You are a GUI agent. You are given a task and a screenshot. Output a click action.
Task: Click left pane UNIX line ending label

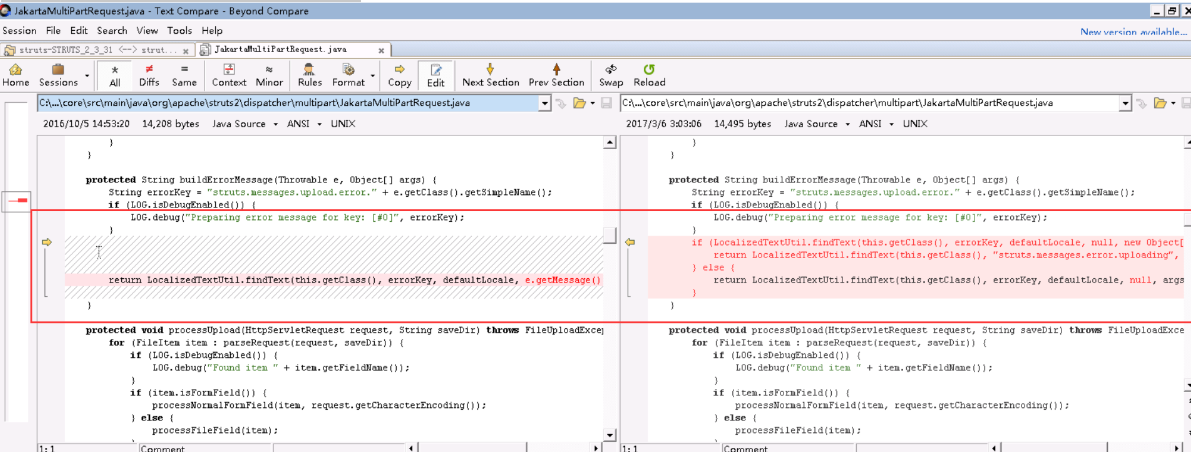click(x=343, y=124)
